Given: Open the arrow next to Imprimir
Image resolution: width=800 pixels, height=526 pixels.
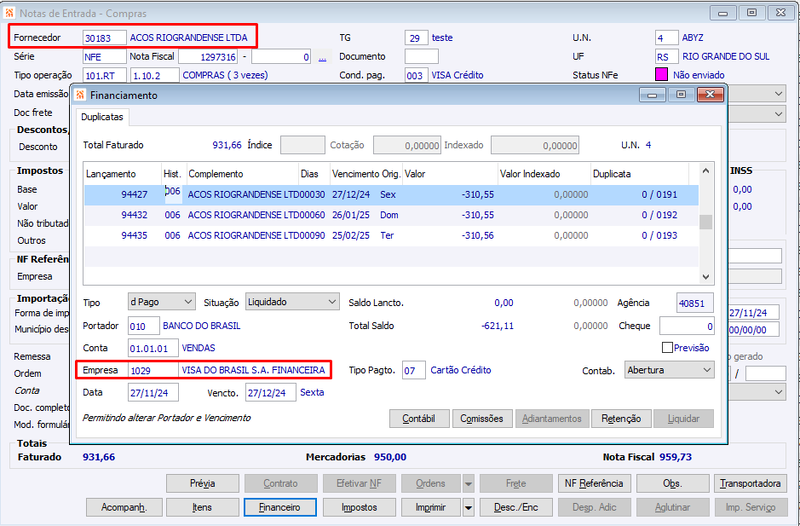Looking at the screenshot, I should click(x=468, y=508).
